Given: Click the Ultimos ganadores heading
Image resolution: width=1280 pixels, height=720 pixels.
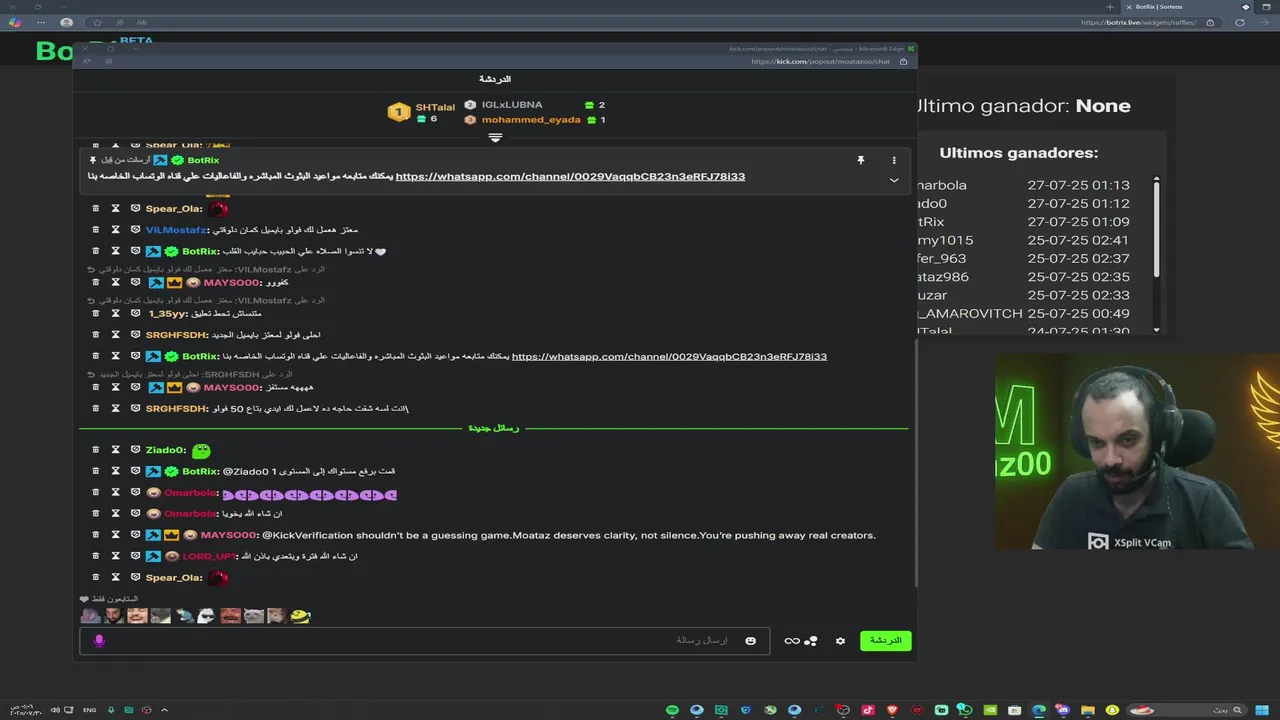Looking at the screenshot, I should tap(1019, 153).
